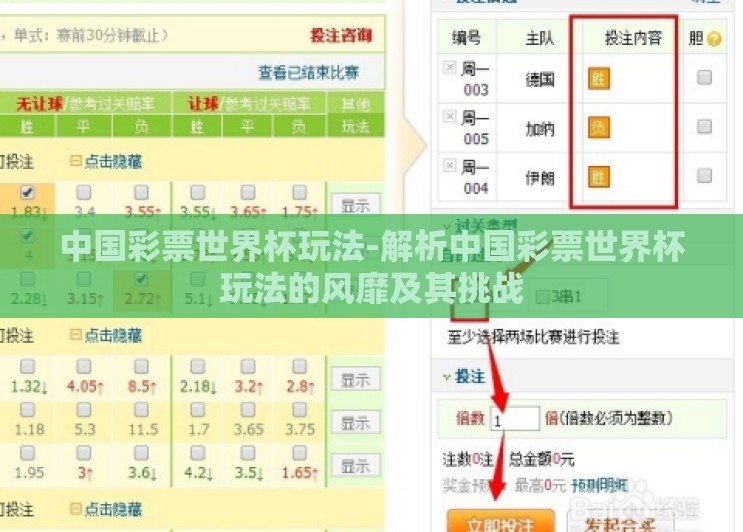Open the 投注咨询 link
This screenshot has width=743, height=532.
pyautogui.click(x=341, y=36)
